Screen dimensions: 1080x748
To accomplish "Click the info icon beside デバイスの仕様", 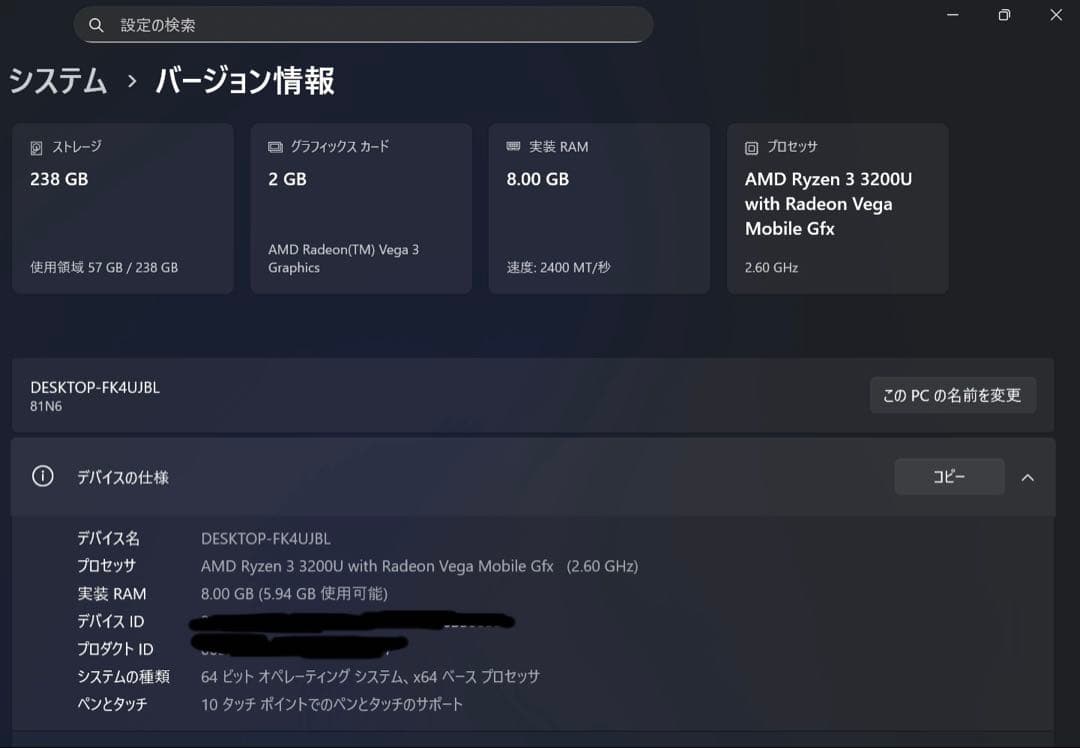I will pyautogui.click(x=41, y=477).
